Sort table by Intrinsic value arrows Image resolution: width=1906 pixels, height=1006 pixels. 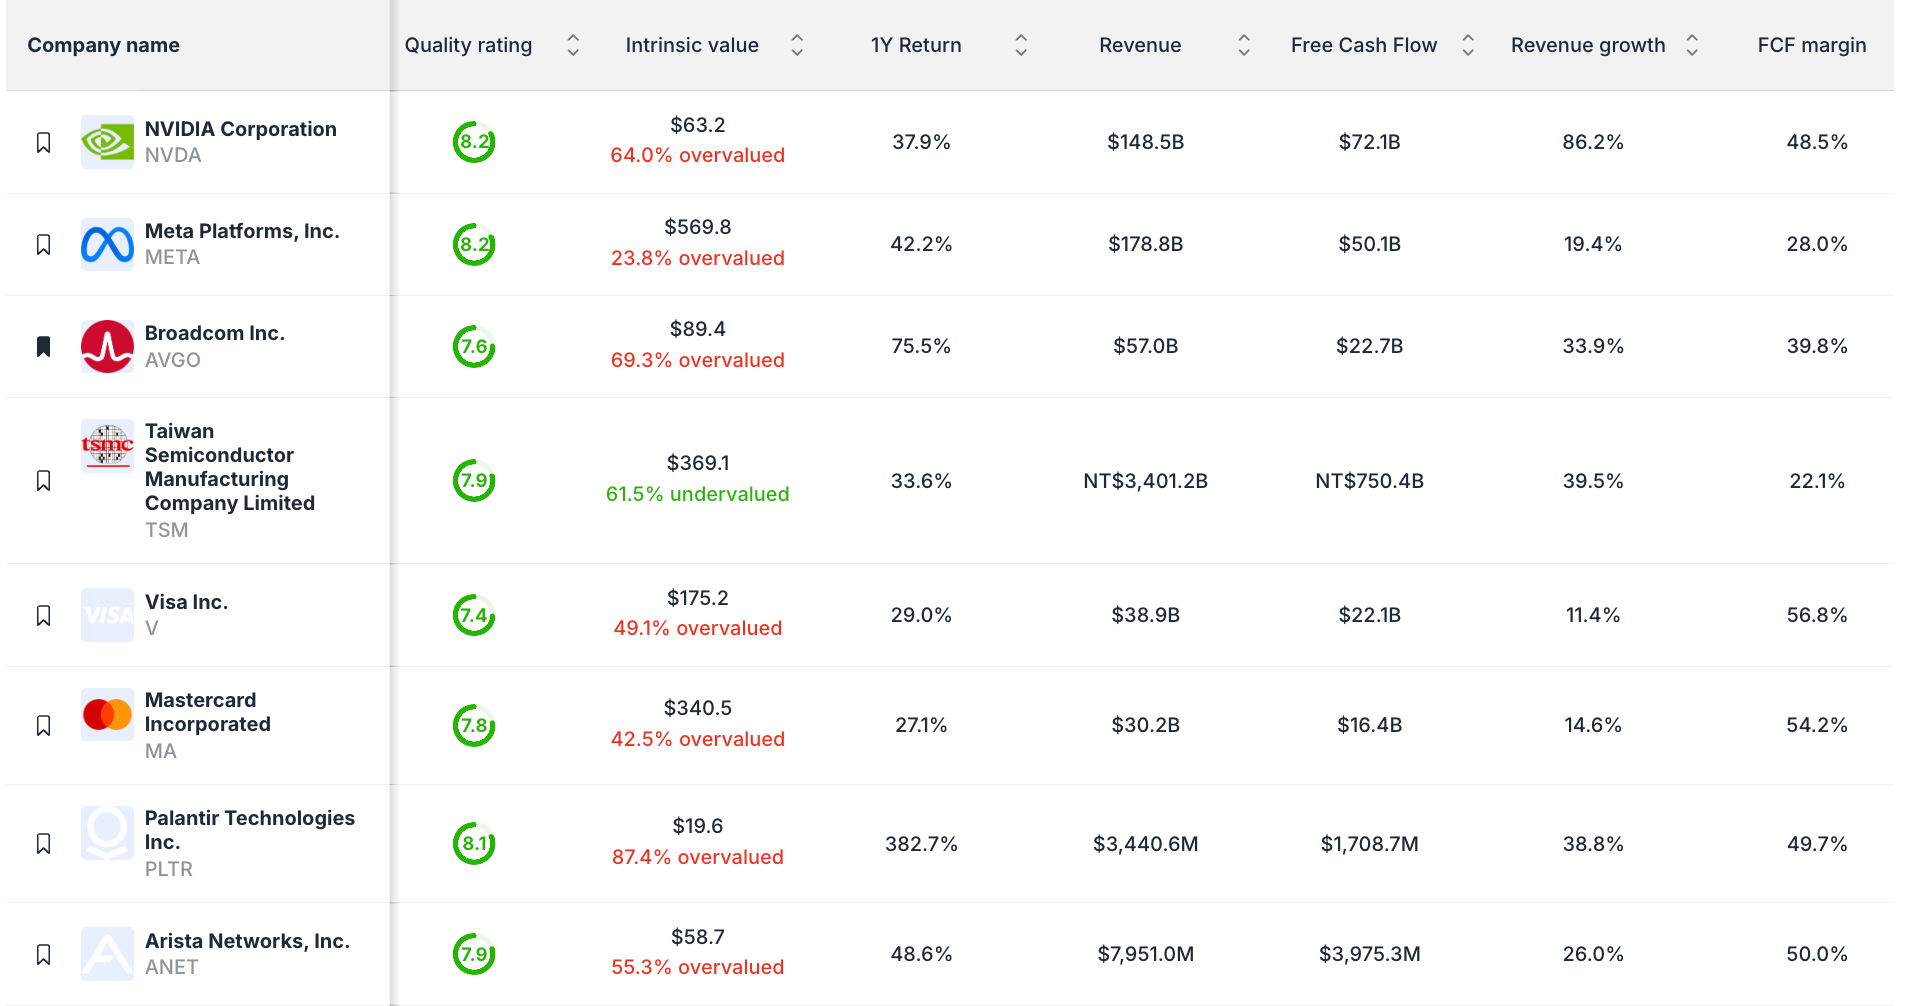pyautogui.click(x=797, y=45)
